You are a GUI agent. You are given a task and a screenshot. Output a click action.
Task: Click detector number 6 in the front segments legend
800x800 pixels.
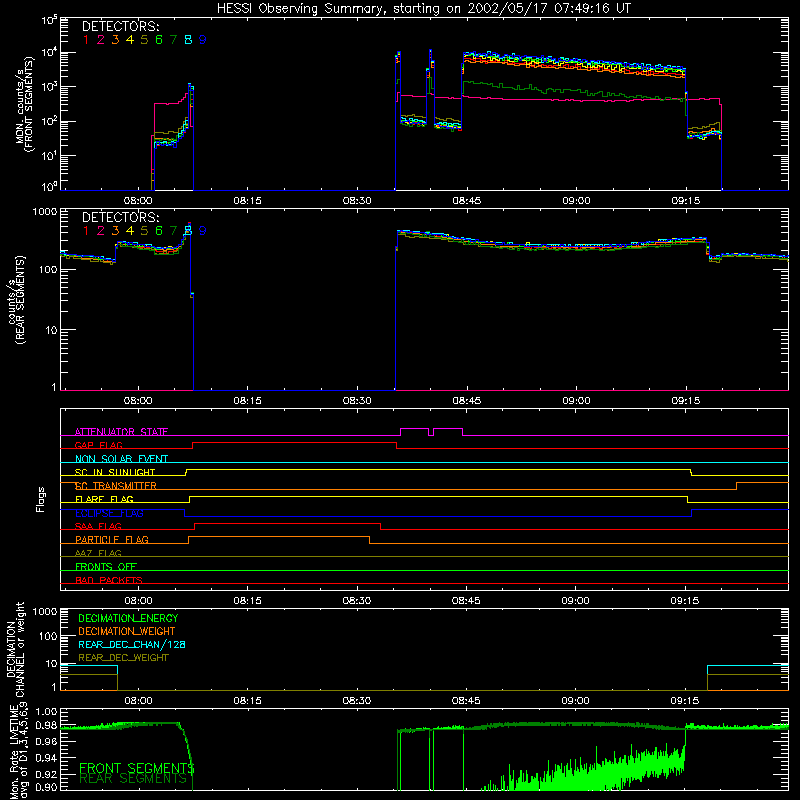click(159, 40)
